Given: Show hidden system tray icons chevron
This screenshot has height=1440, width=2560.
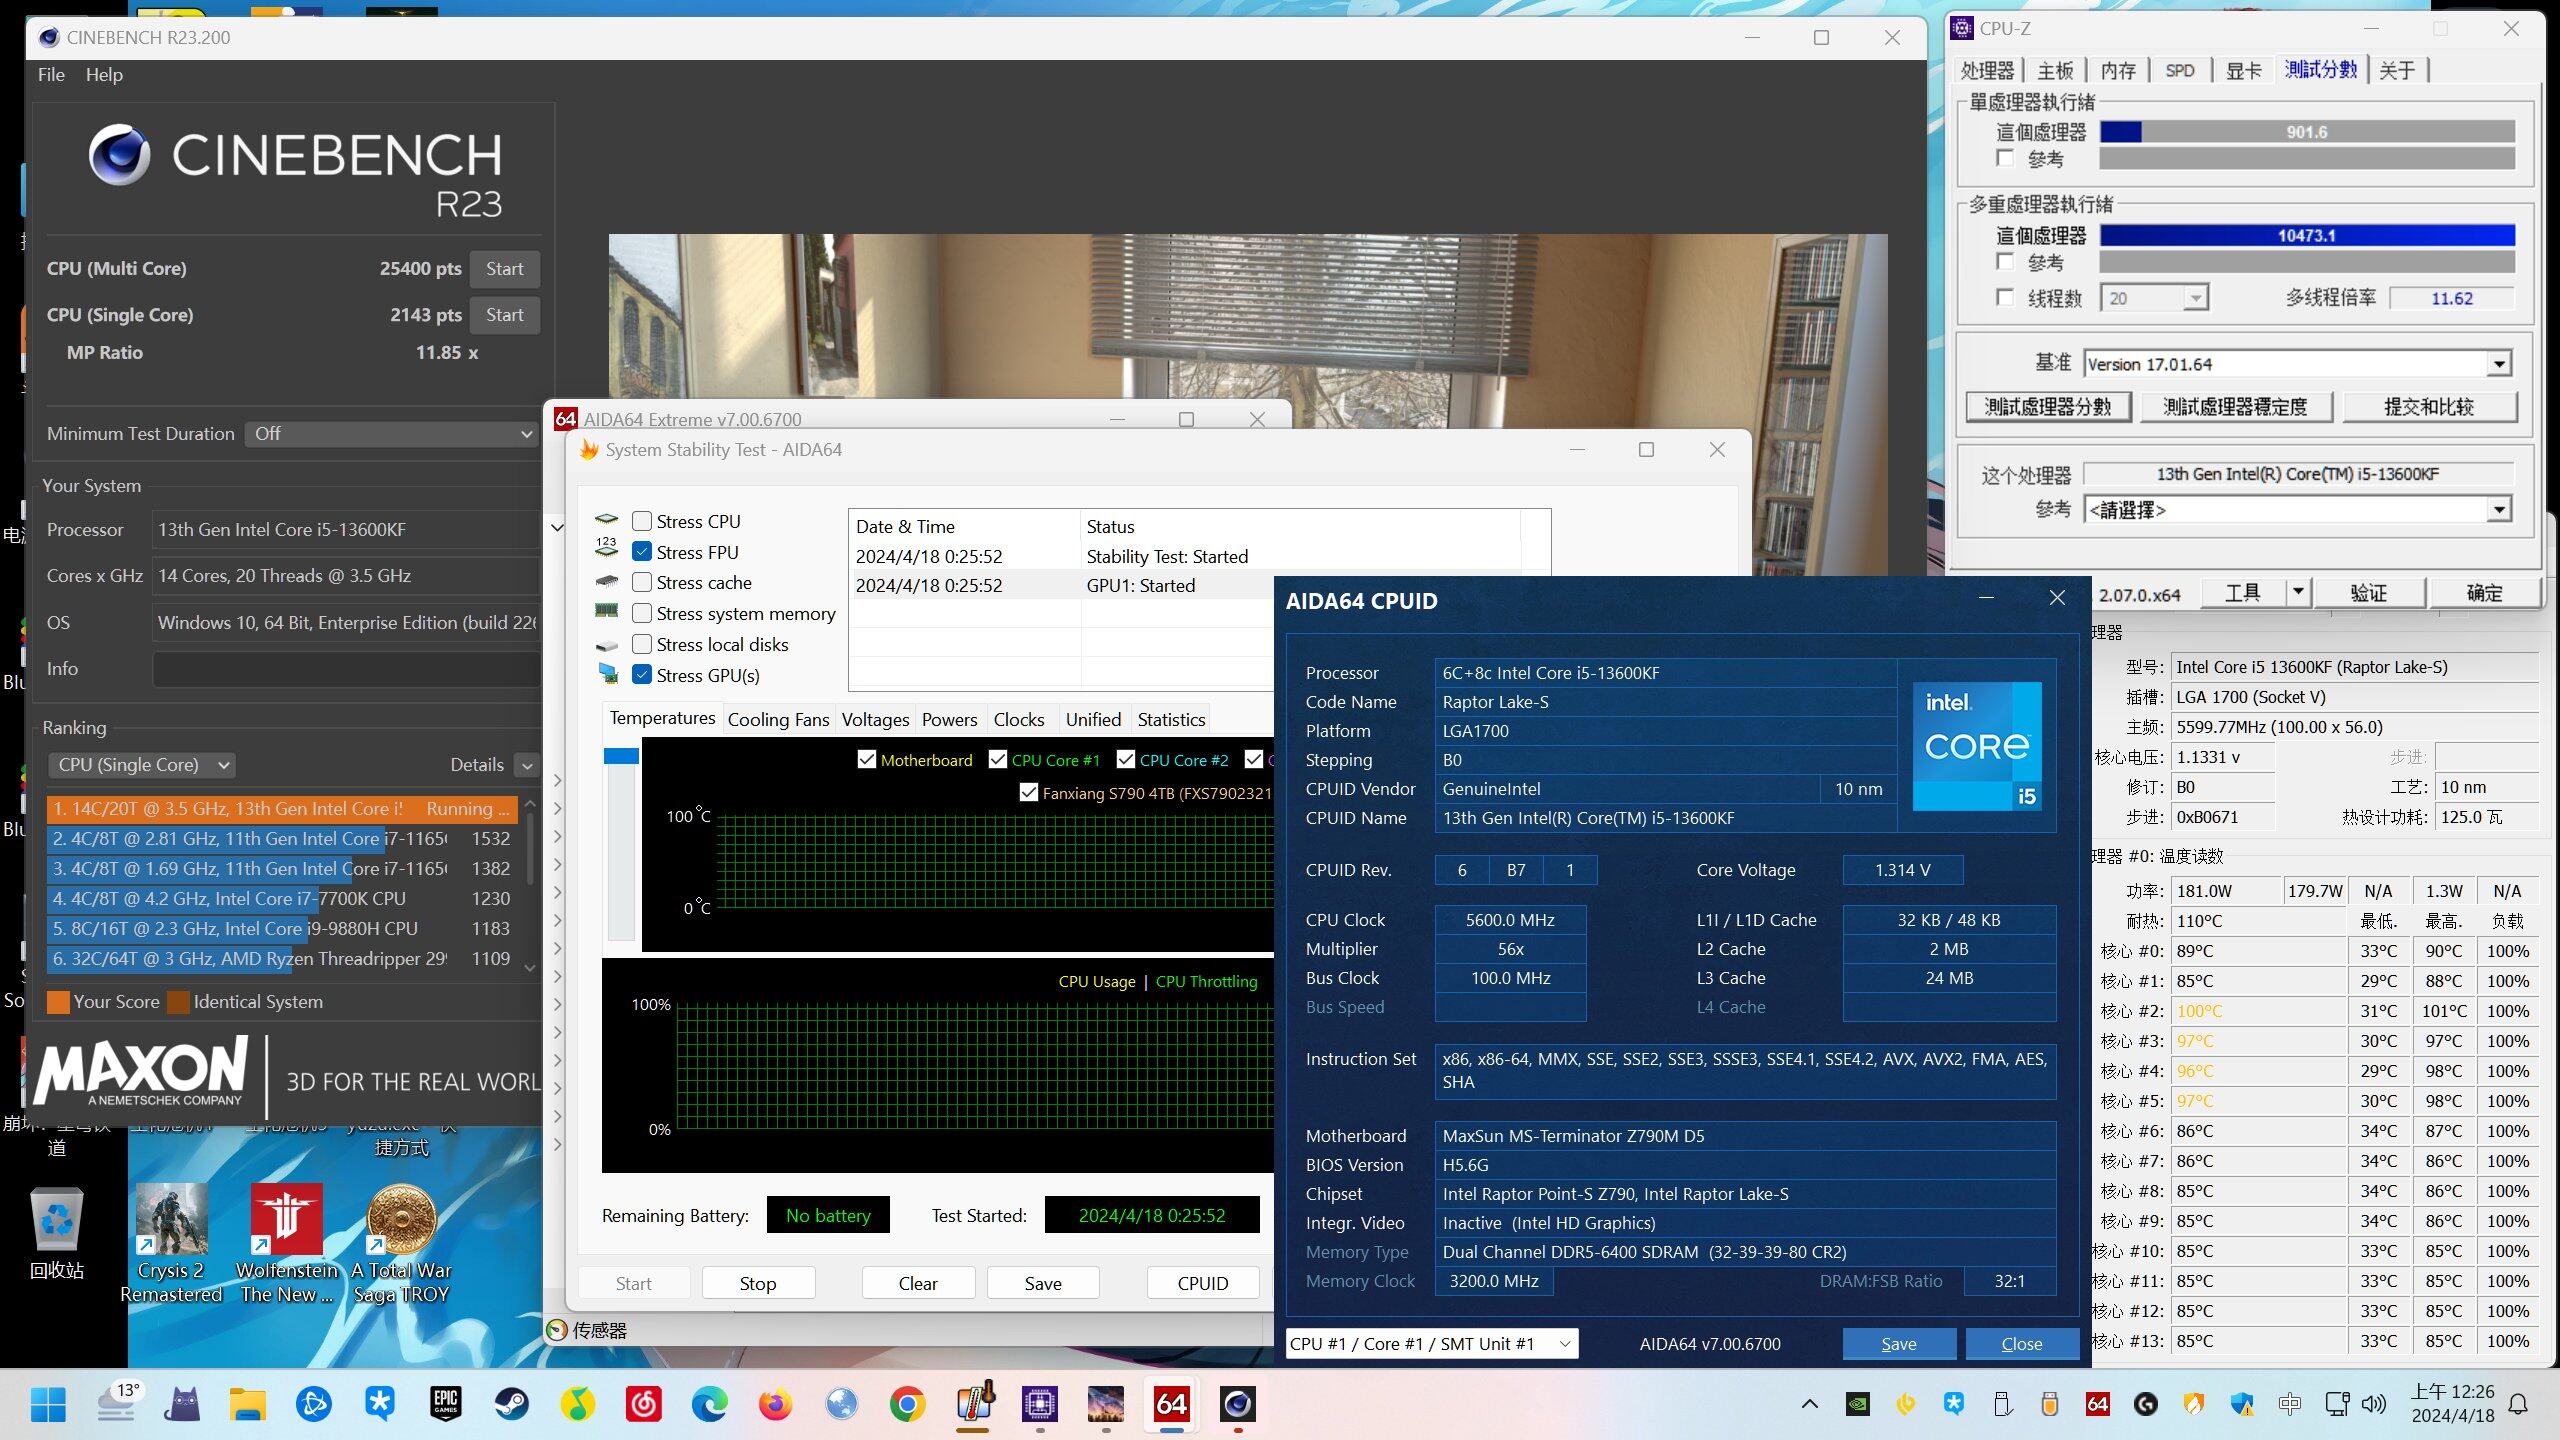Looking at the screenshot, I should pos(1810,1404).
